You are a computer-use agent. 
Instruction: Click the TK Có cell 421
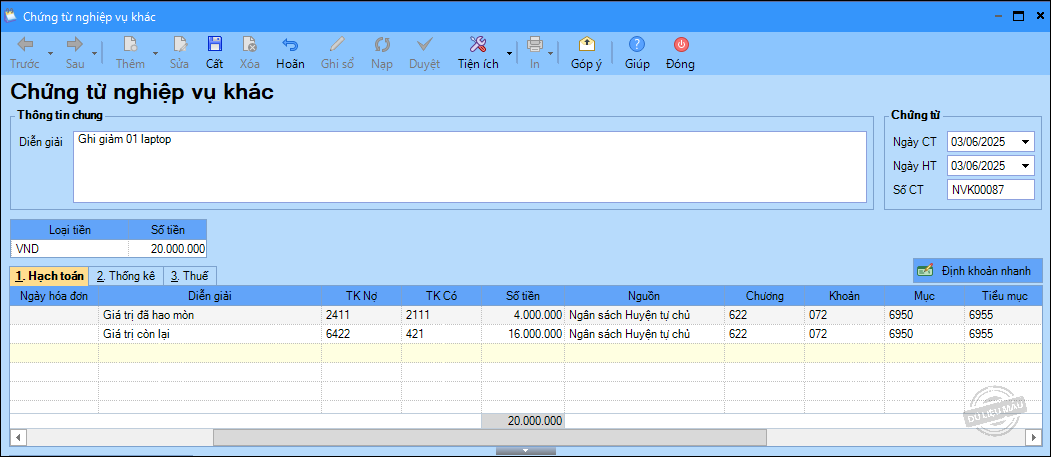click(x=441, y=334)
